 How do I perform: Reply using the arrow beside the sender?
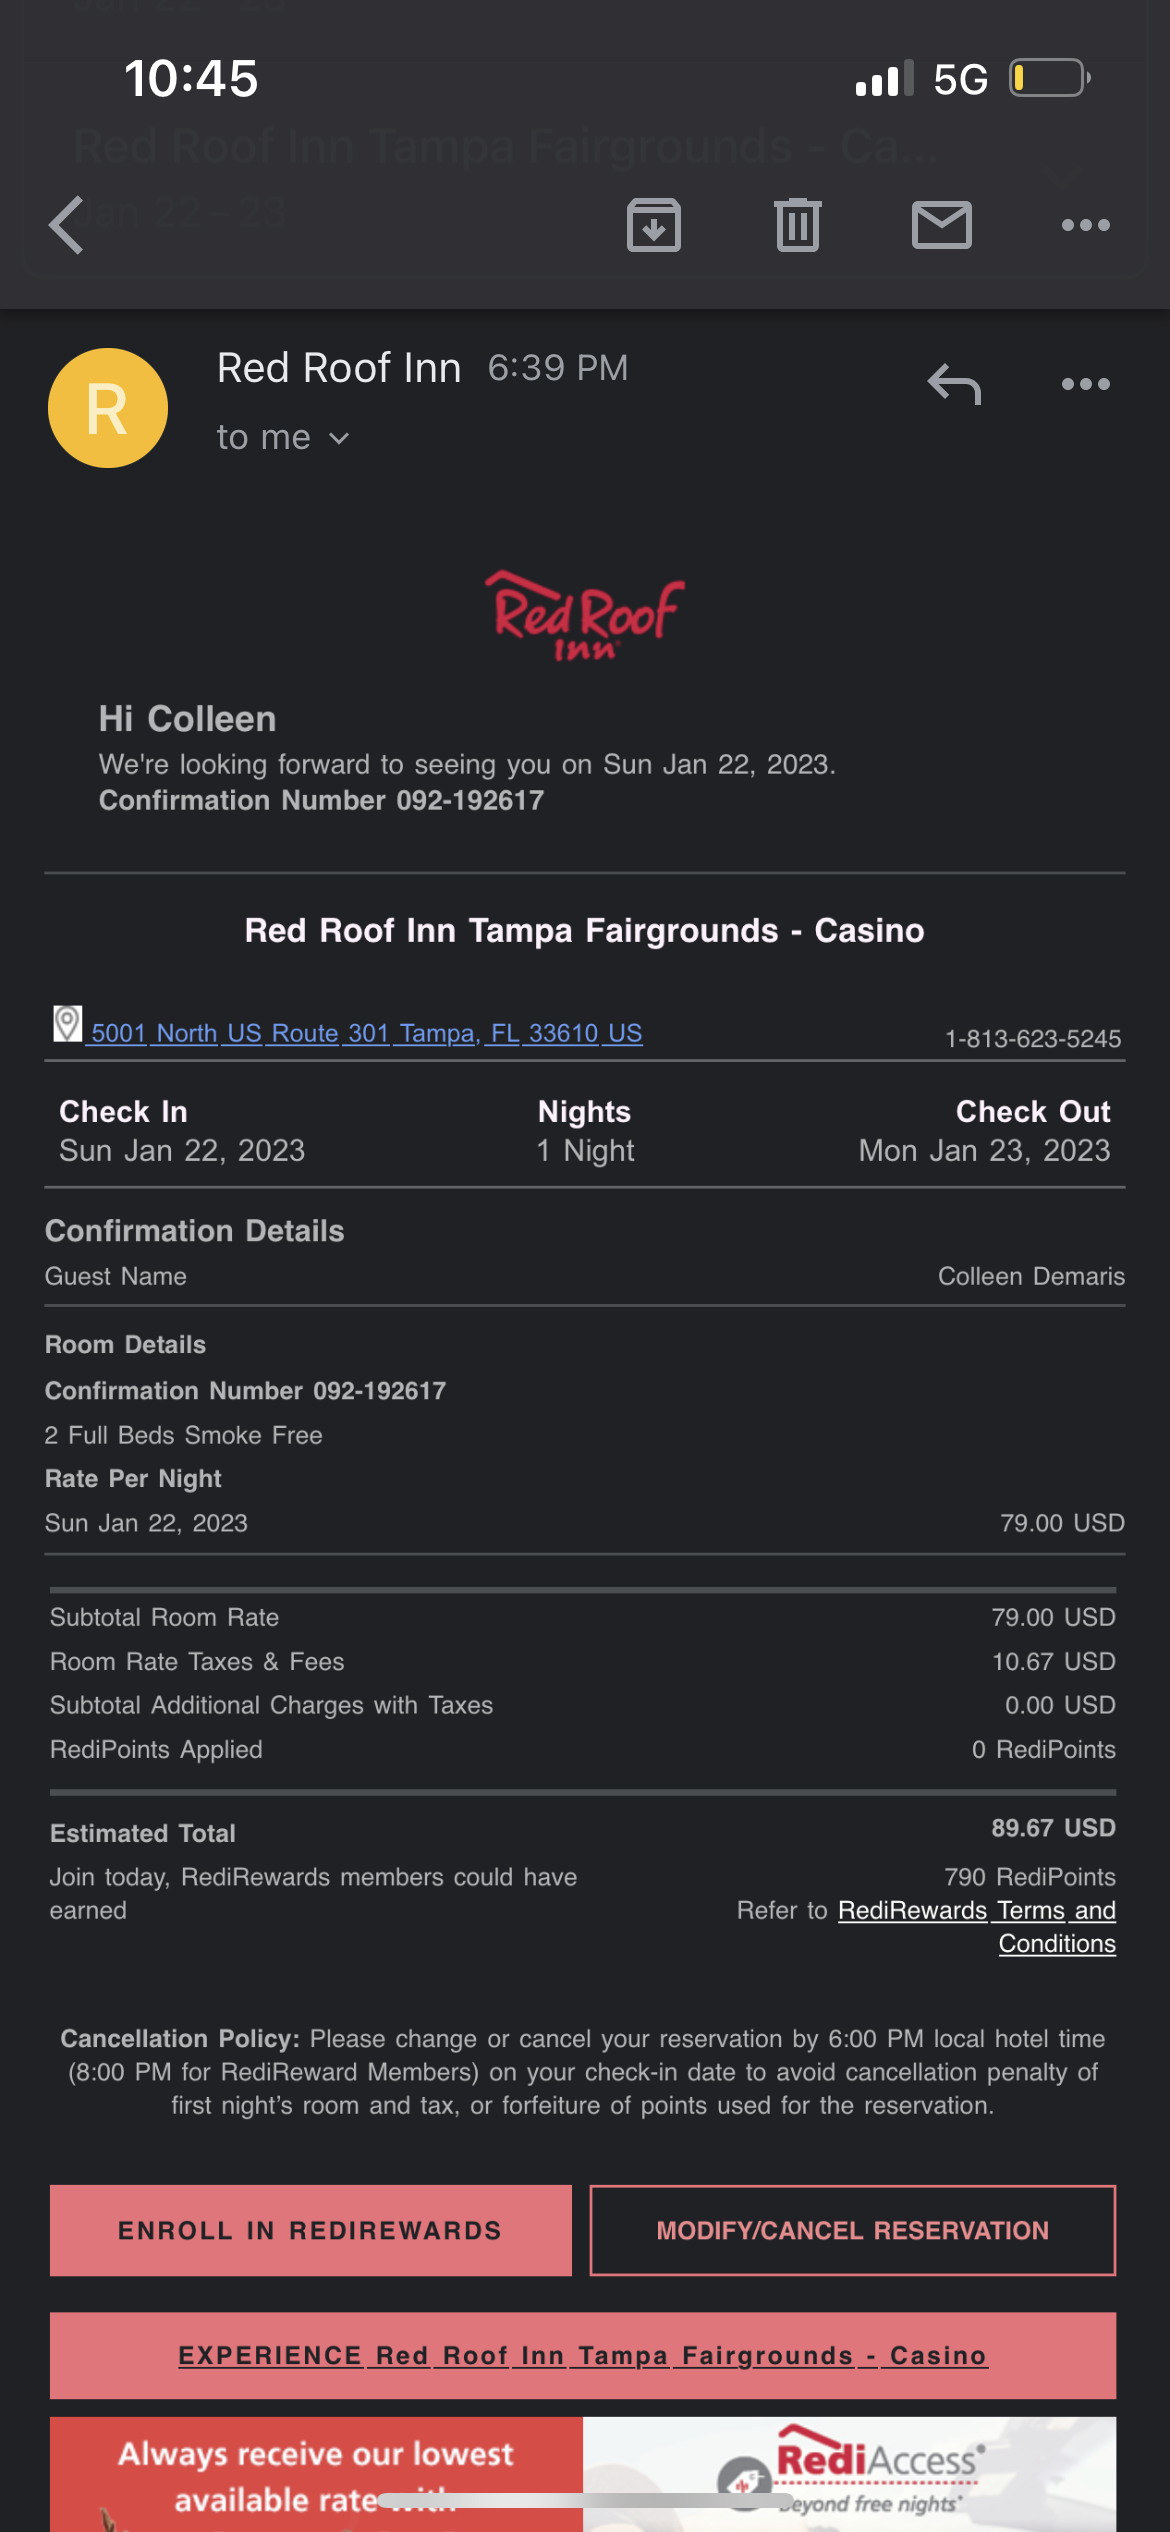click(x=954, y=384)
